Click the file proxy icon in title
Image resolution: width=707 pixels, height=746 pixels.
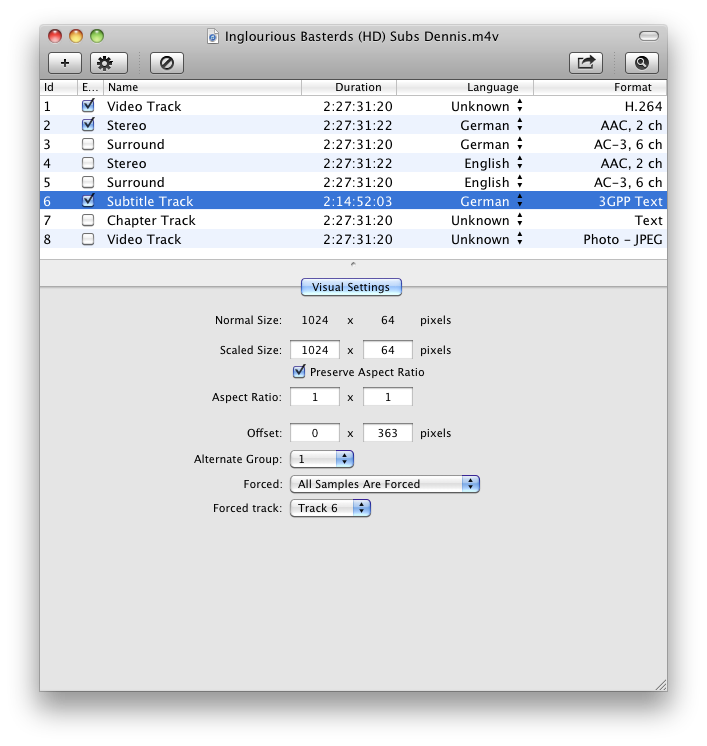coord(213,36)
